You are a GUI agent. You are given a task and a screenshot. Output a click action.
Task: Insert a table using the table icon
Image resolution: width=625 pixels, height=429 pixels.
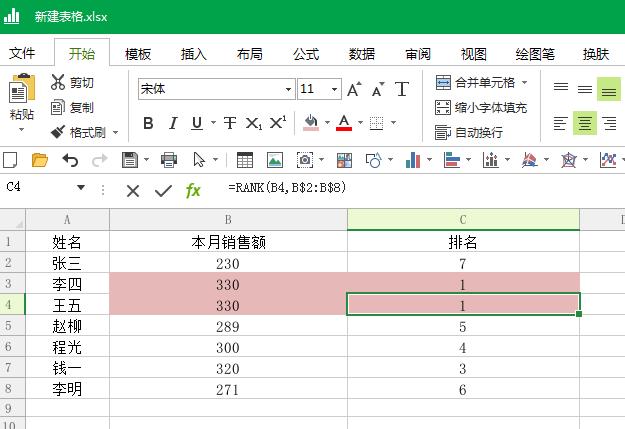point(245,160)
